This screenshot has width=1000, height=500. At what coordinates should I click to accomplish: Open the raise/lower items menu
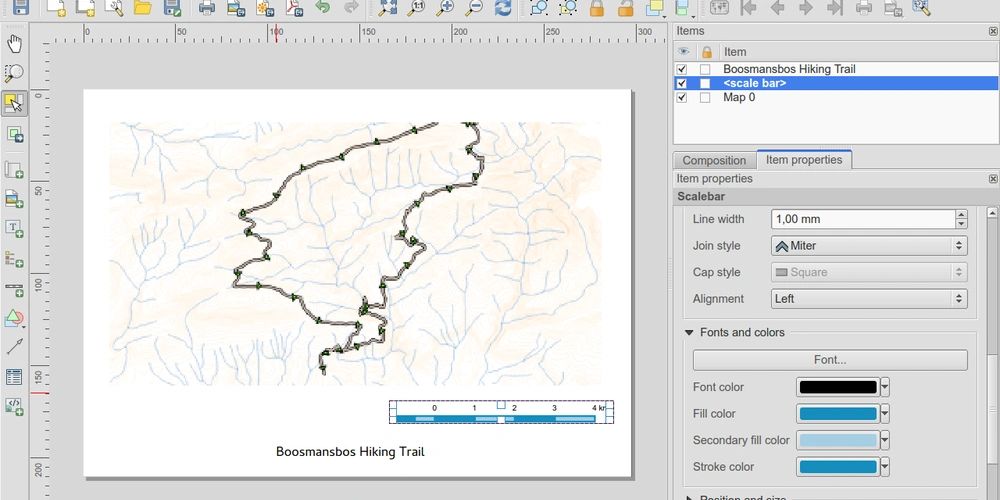[656, 7]
